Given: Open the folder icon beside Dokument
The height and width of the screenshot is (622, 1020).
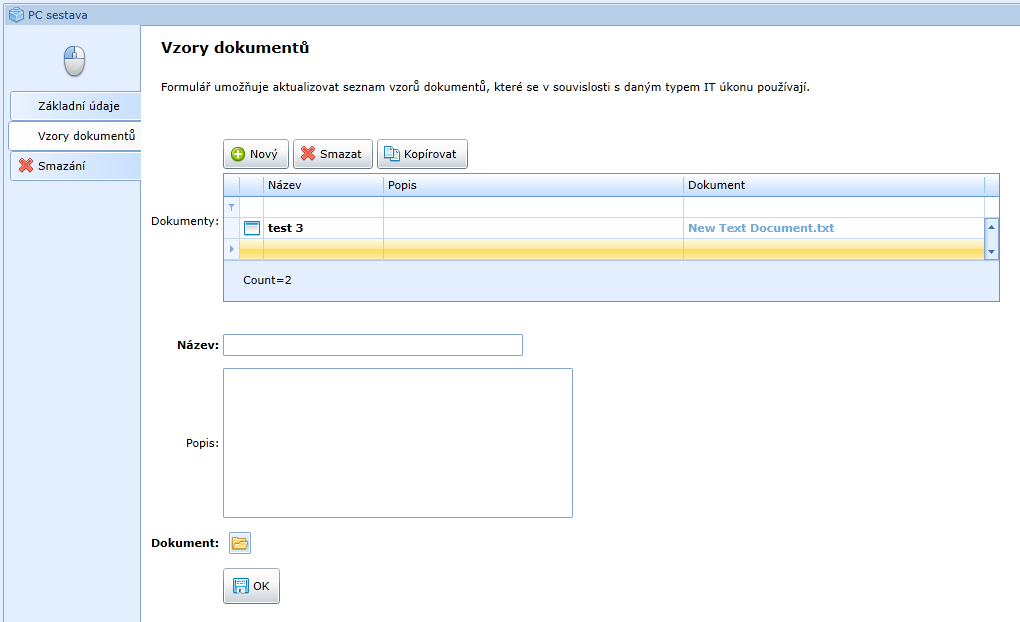Looking at the screenshot, I should coord(239,543).
